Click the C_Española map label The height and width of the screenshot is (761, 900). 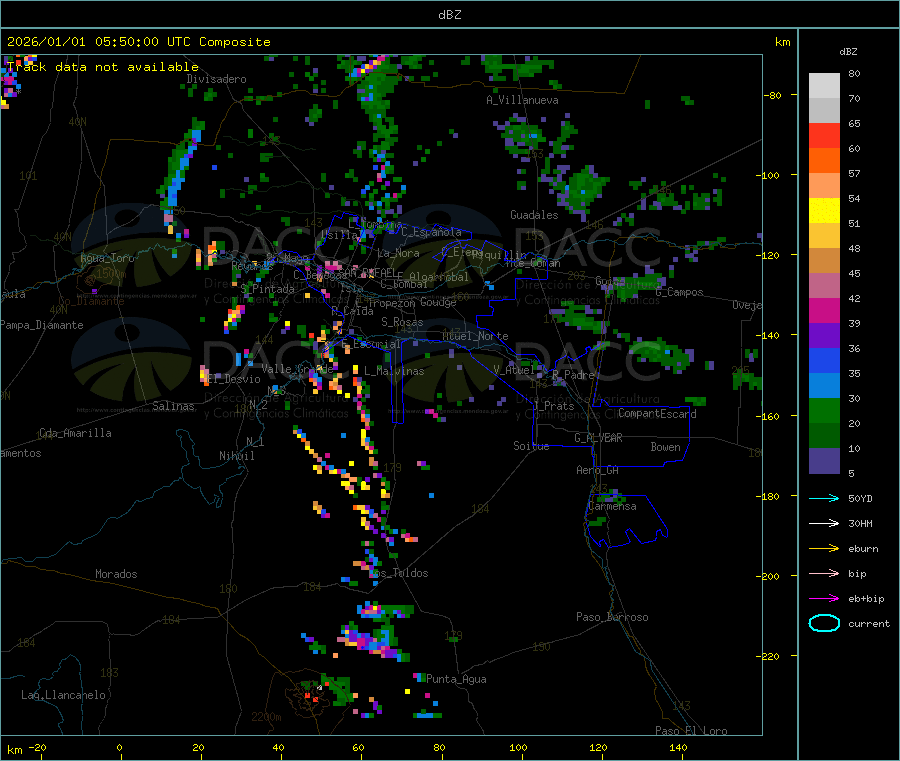click(431, 232)
